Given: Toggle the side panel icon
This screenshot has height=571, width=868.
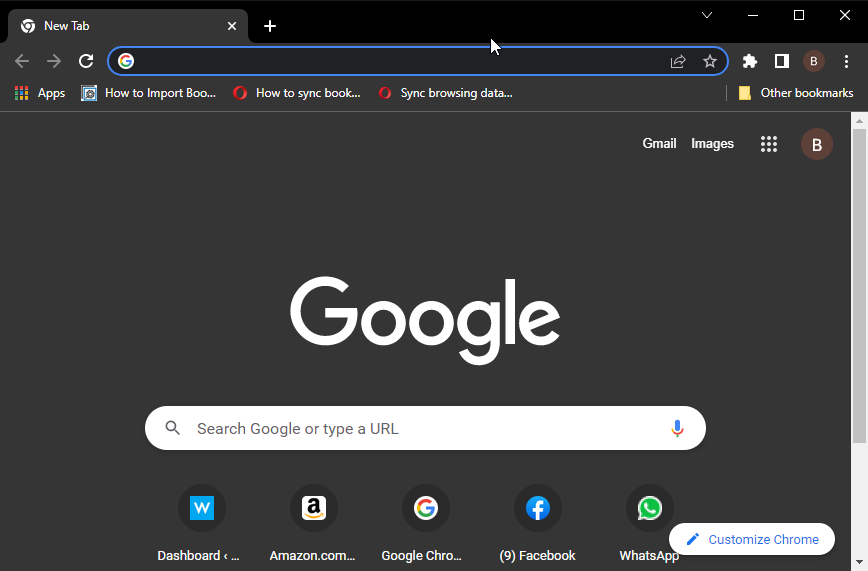Looking at the screenshot, I should [x=782, y=61].
